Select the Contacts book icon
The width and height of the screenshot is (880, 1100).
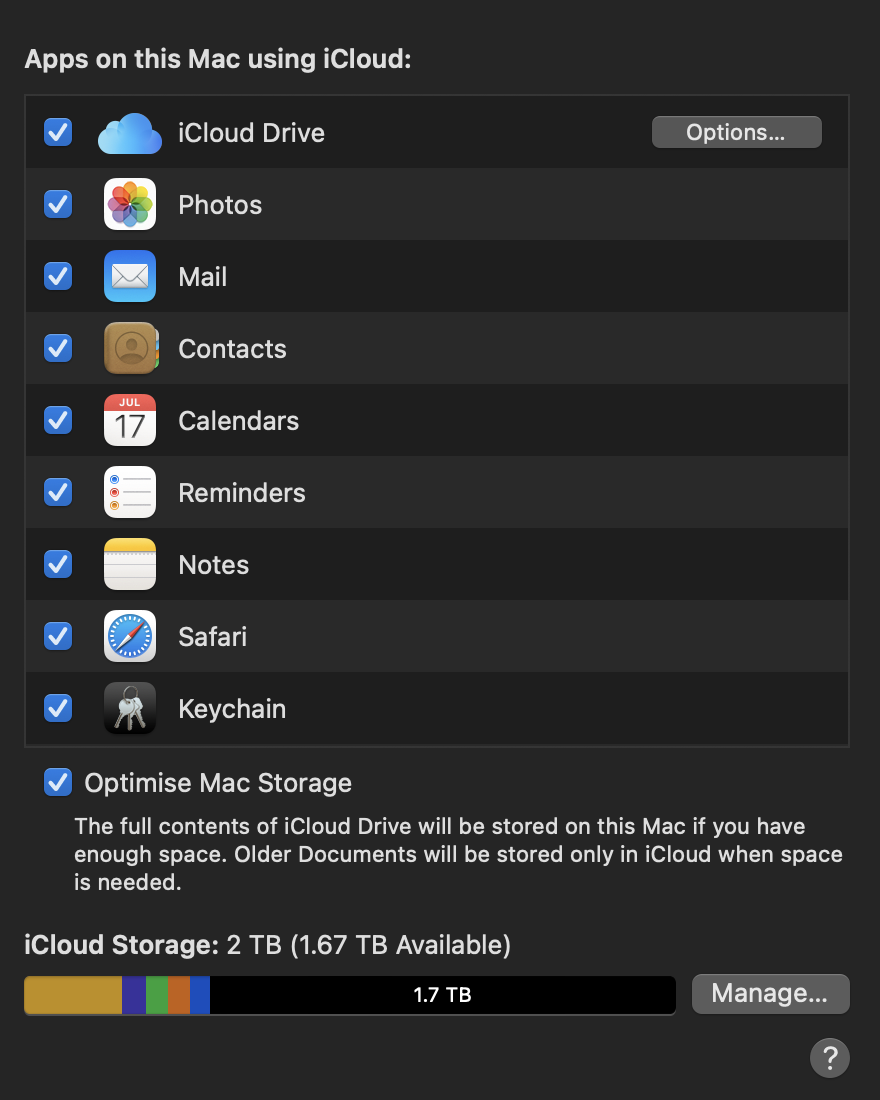131,348
